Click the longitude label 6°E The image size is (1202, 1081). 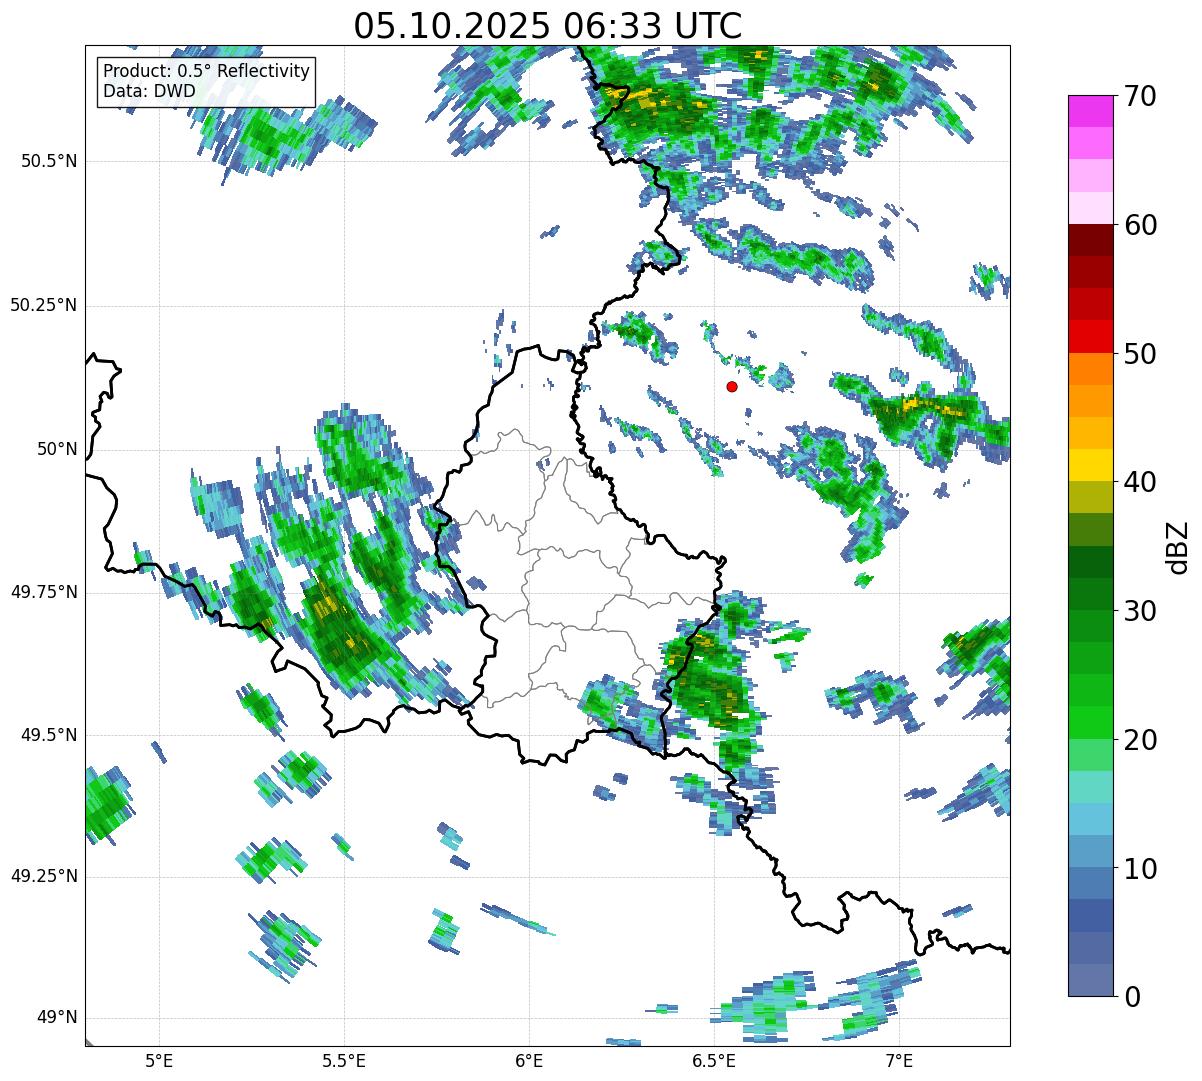point(529,1060)
